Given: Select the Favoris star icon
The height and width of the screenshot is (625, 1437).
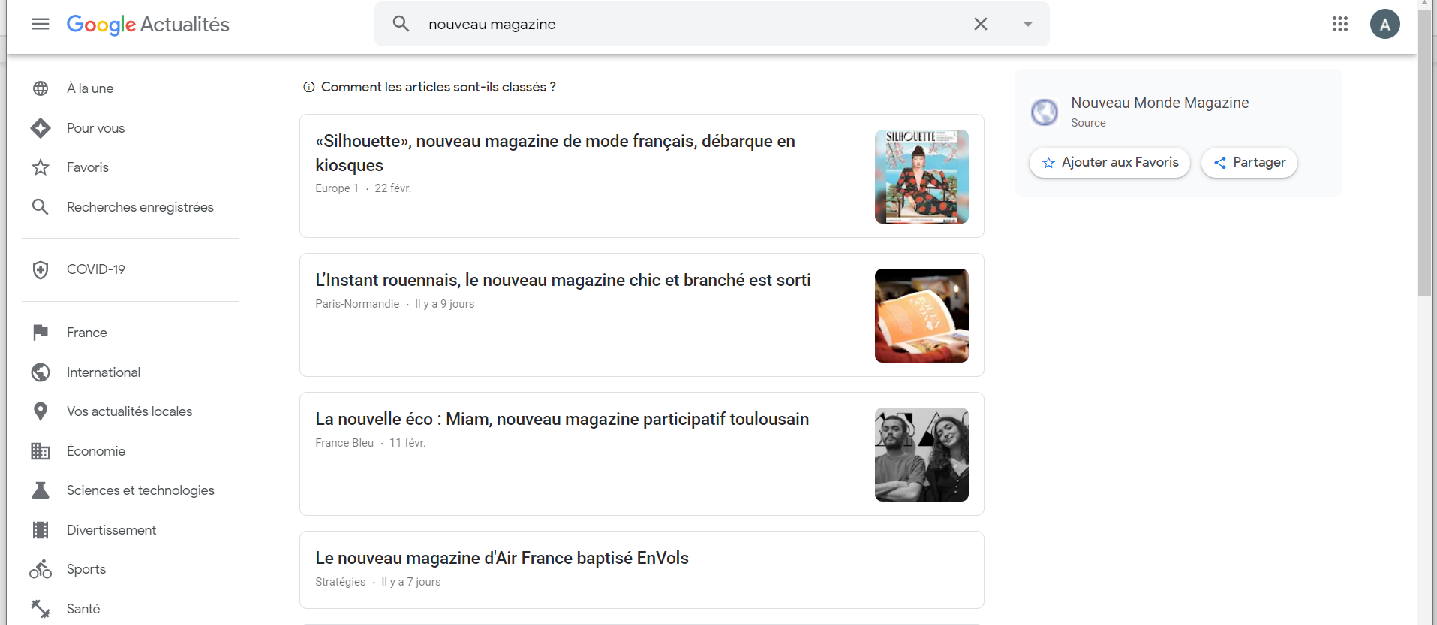Looking at the screenshot, I should tap(41, 167).
